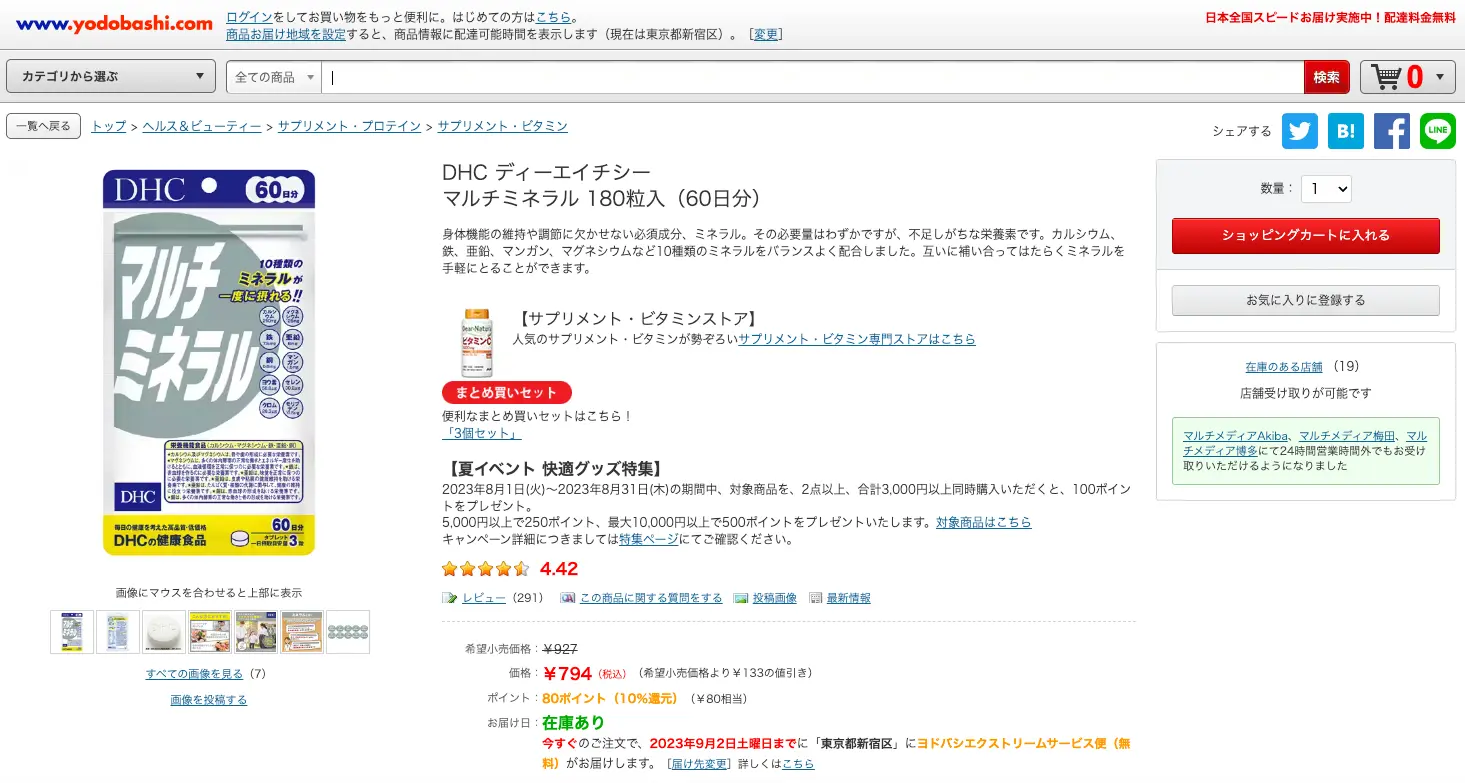Open この商品に関する質問をする link

click(x=651, y=598)
